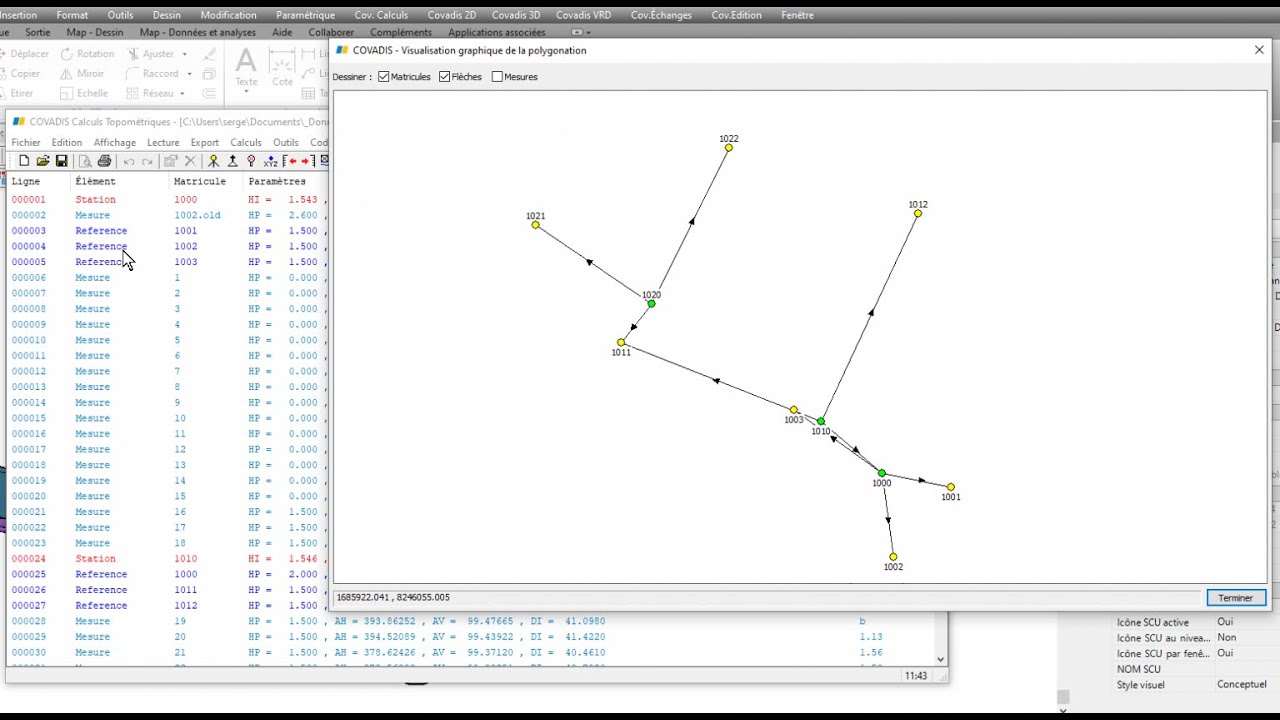Open the Outils menu in Calculs Topométriques

(285, 143)
